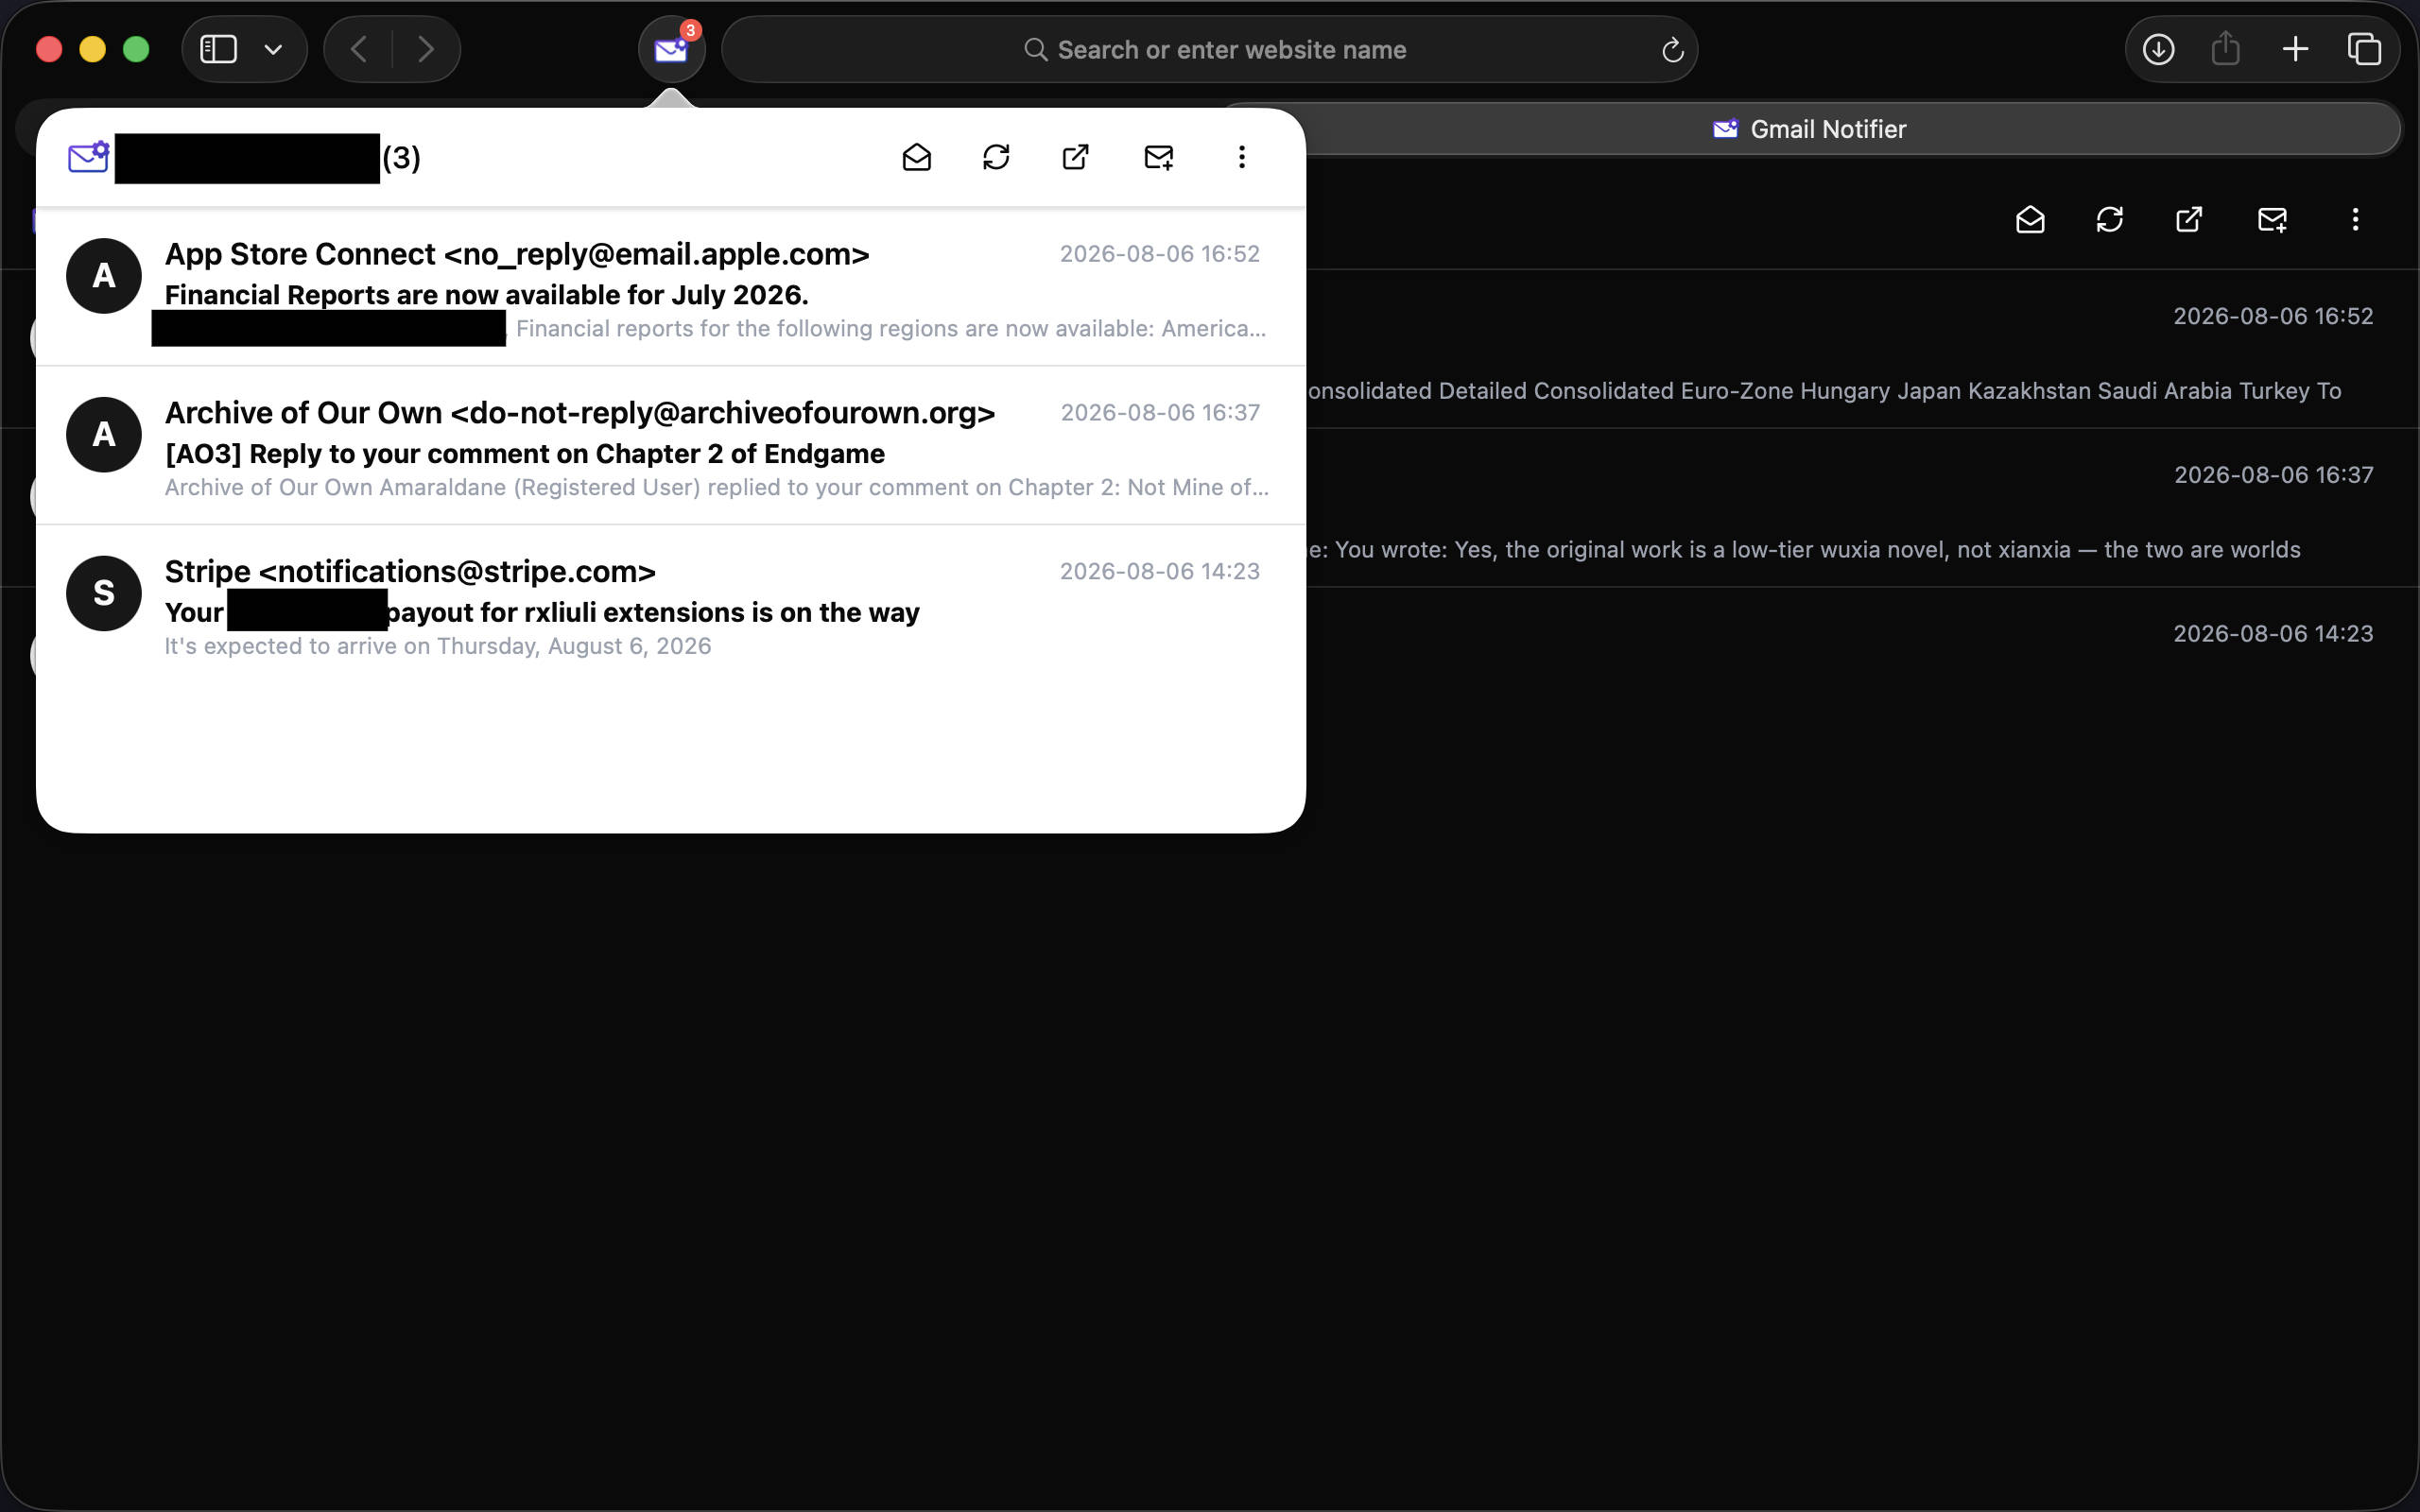Screen dimensions: 2420x1512
Task: Click the unread count (3) in the popup header
Action: click(402, 158)
